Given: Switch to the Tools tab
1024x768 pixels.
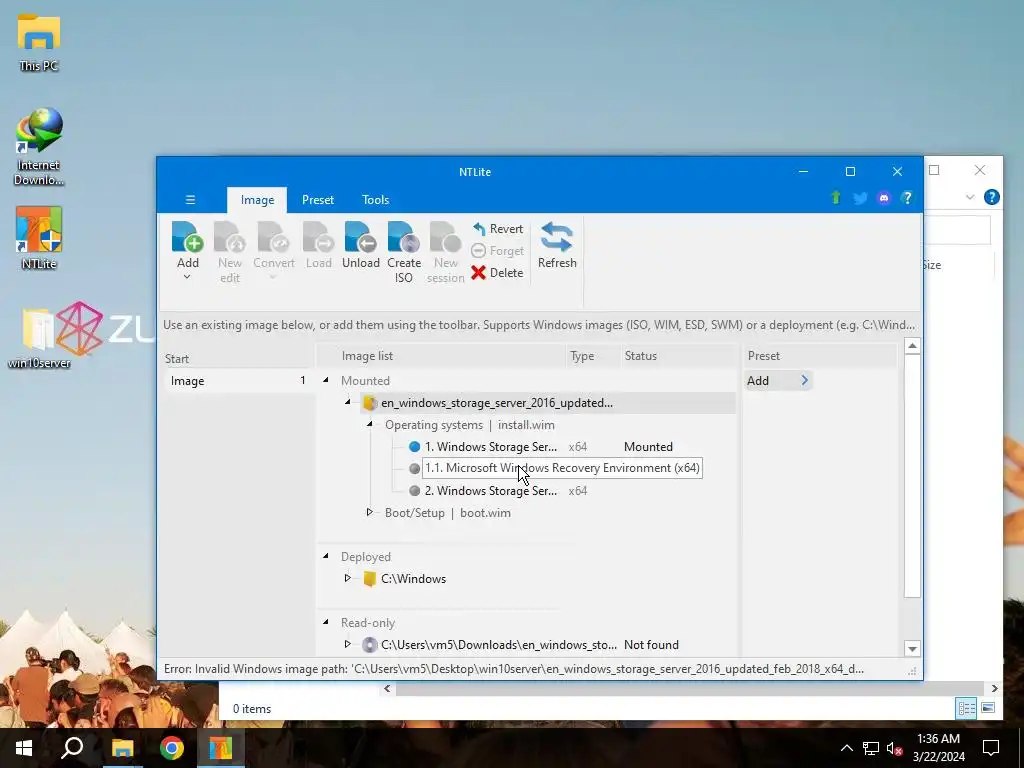Looking at the screenshot, I should tap(376, 200).
